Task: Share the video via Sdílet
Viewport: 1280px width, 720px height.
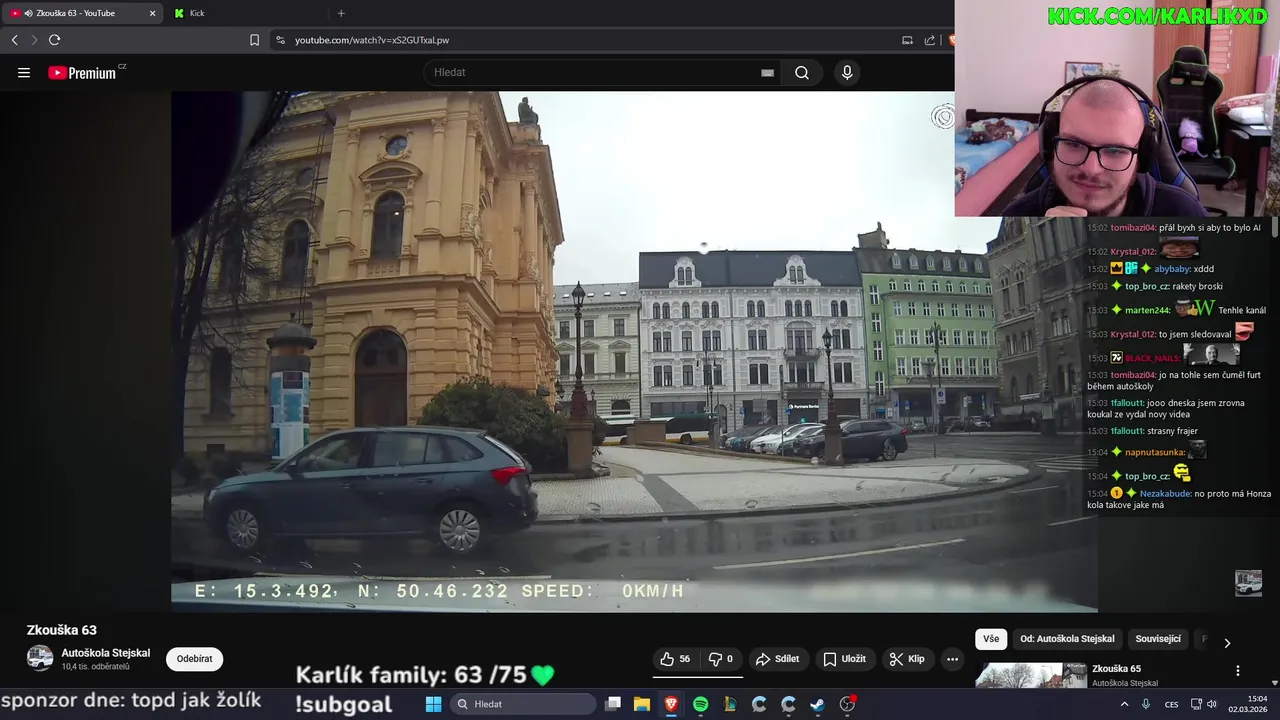Action: pos(777,659)
